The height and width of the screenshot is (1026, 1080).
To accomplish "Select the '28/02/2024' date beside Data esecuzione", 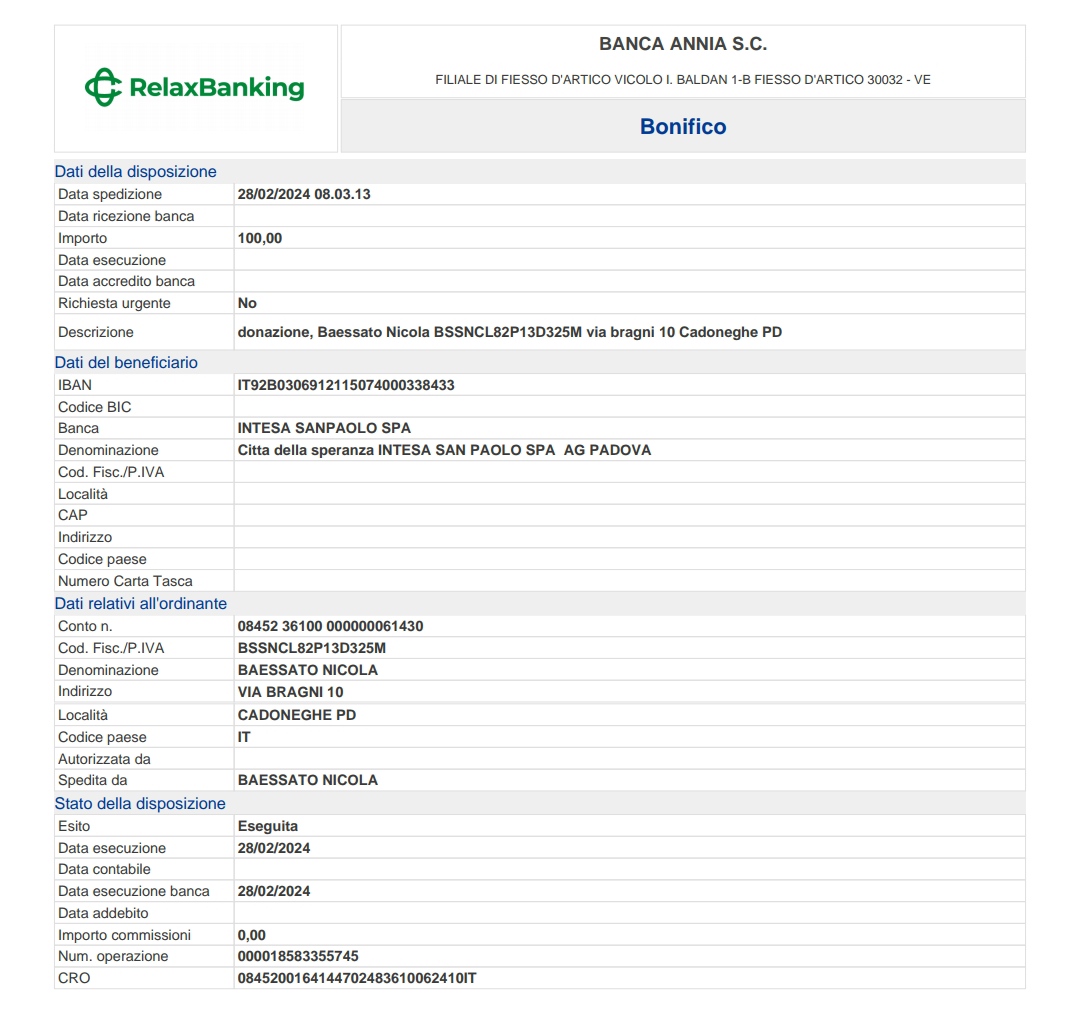I will 273,848.
